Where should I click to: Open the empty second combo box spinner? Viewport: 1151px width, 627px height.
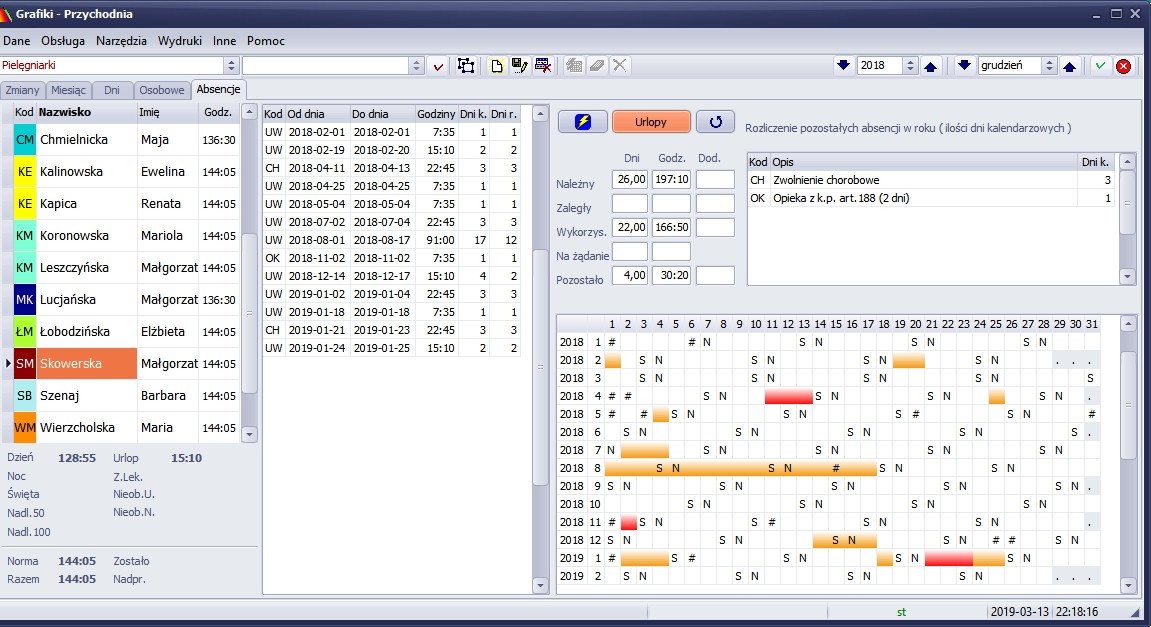pos(416,65)
